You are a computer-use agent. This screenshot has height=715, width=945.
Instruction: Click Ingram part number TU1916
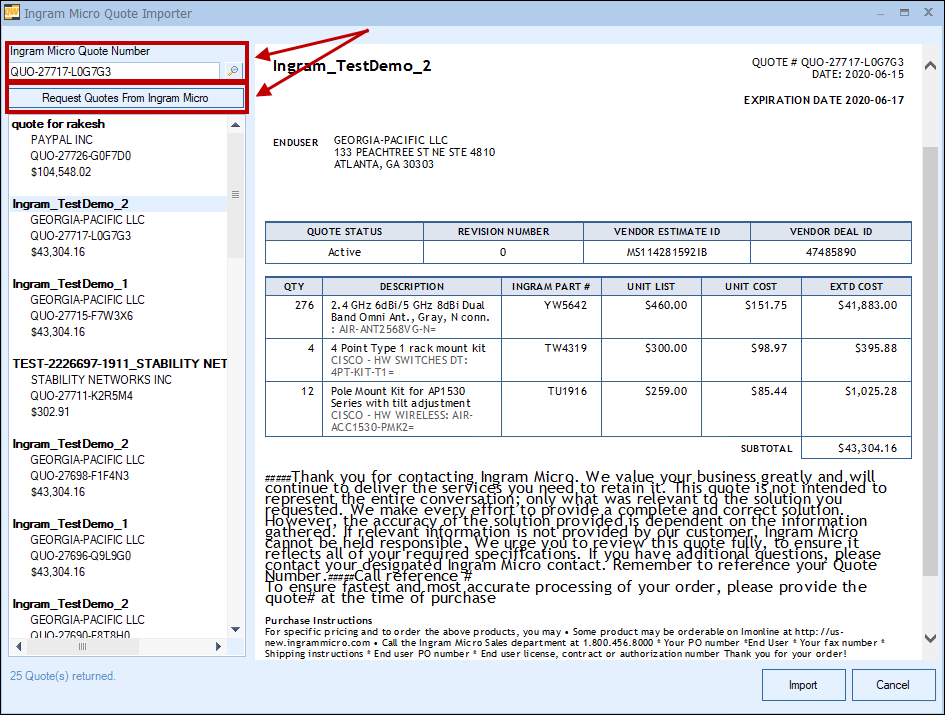coord(567,391)
